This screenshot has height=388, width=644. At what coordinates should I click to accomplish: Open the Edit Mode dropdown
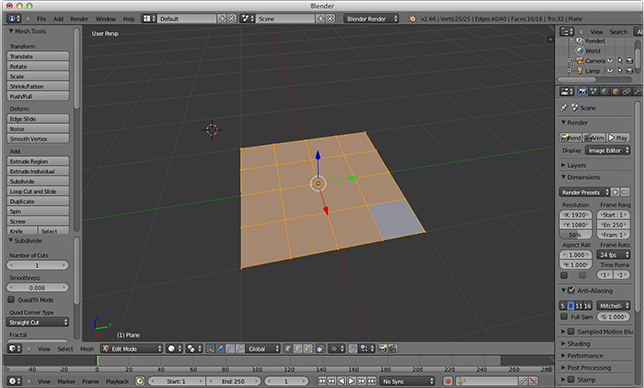(132, 349)
